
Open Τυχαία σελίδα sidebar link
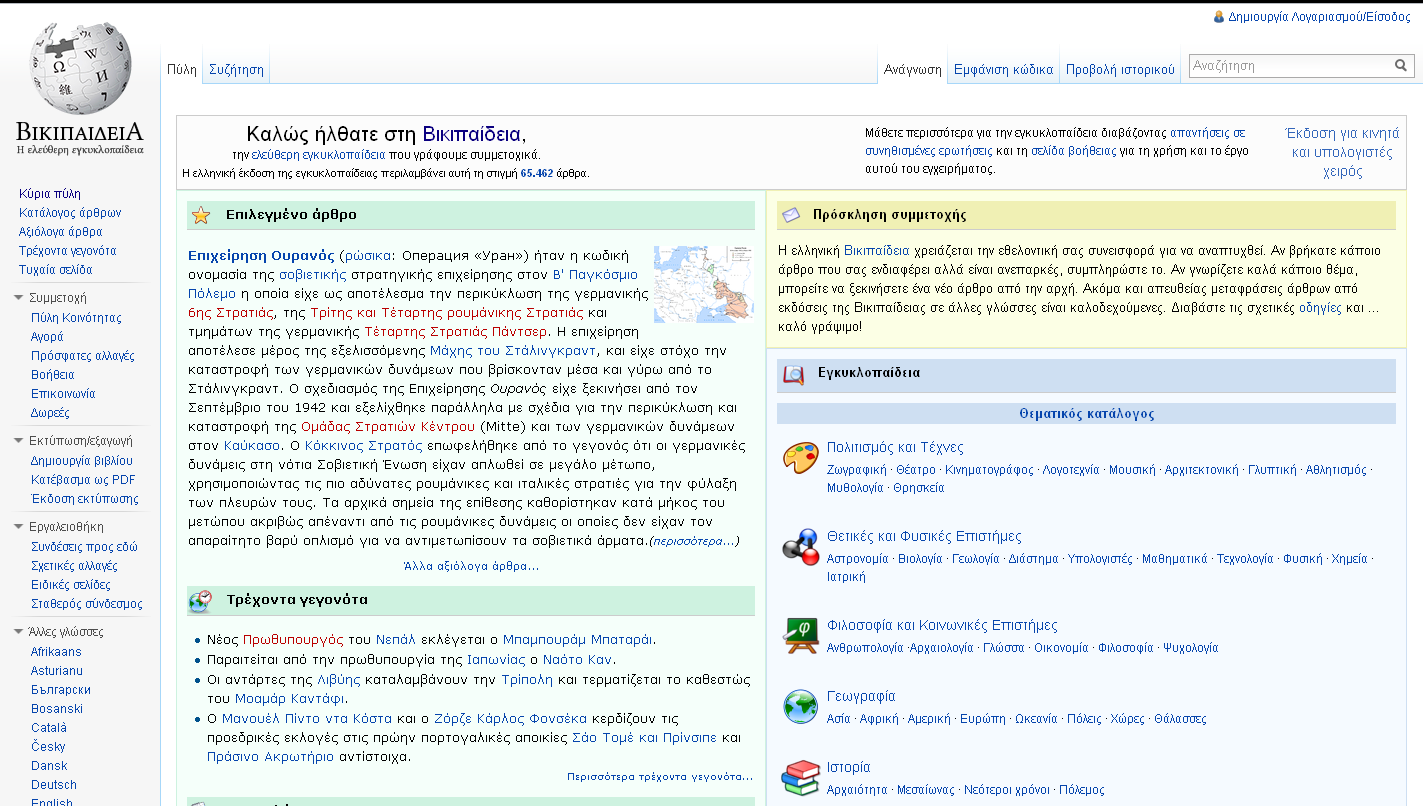point(55,270)
